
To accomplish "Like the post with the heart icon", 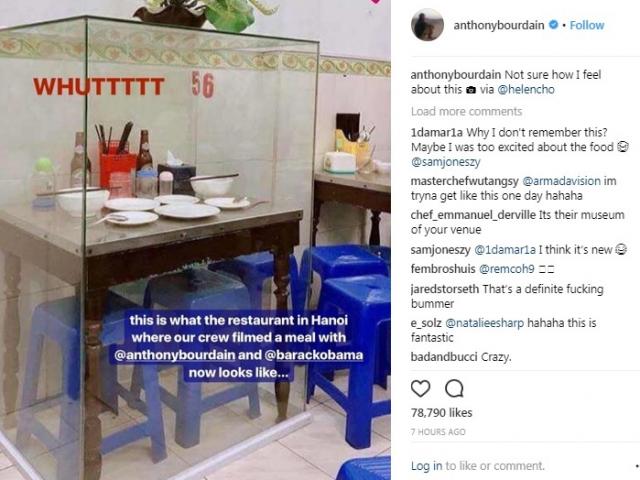I will (x=420, y=389).
